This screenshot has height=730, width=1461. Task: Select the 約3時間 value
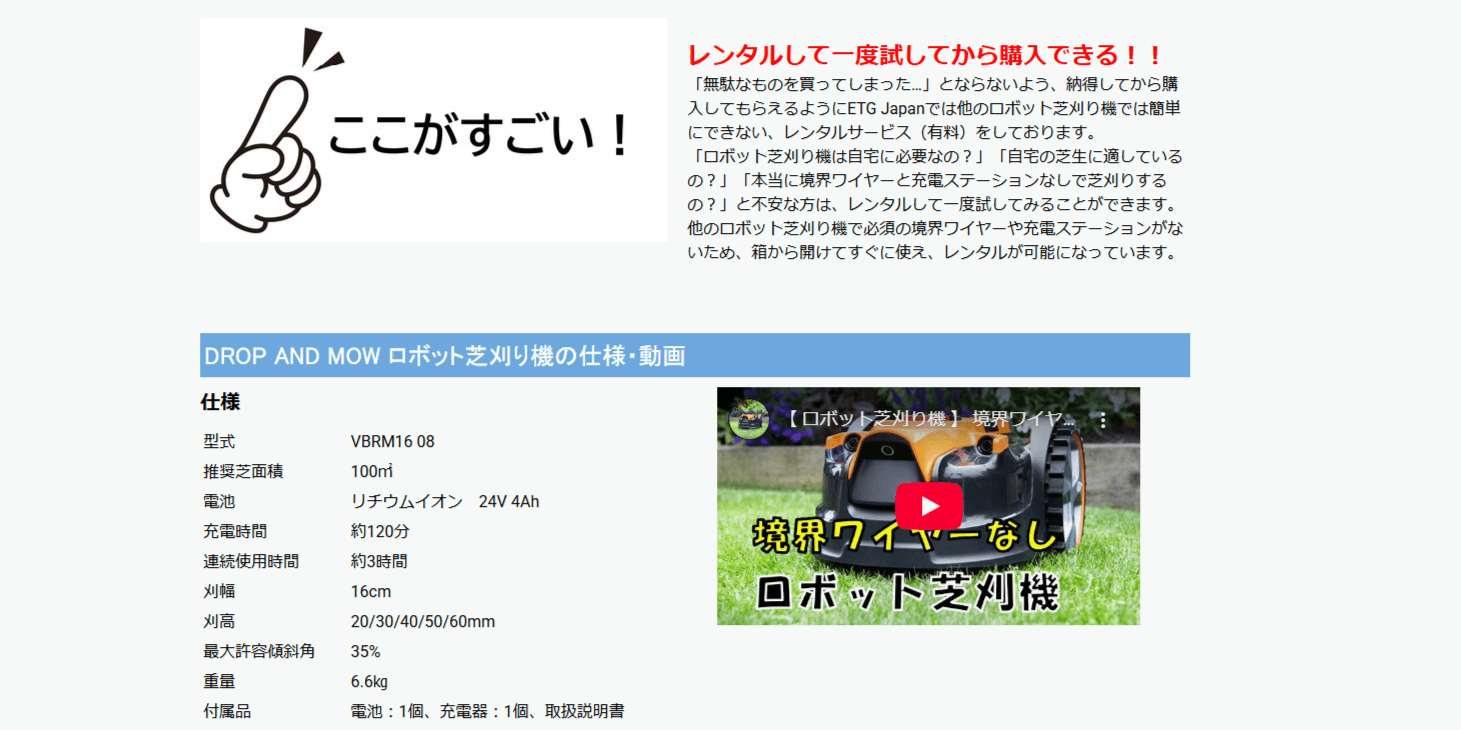coord(379,561)
